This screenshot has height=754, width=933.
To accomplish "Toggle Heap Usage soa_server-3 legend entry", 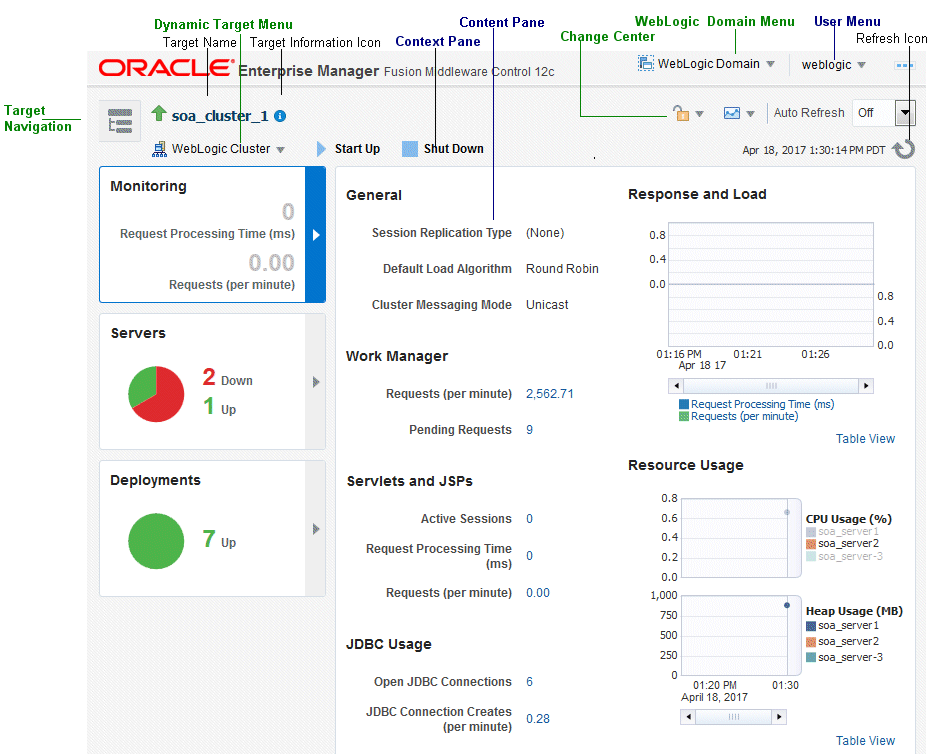I will click(844, 658).
